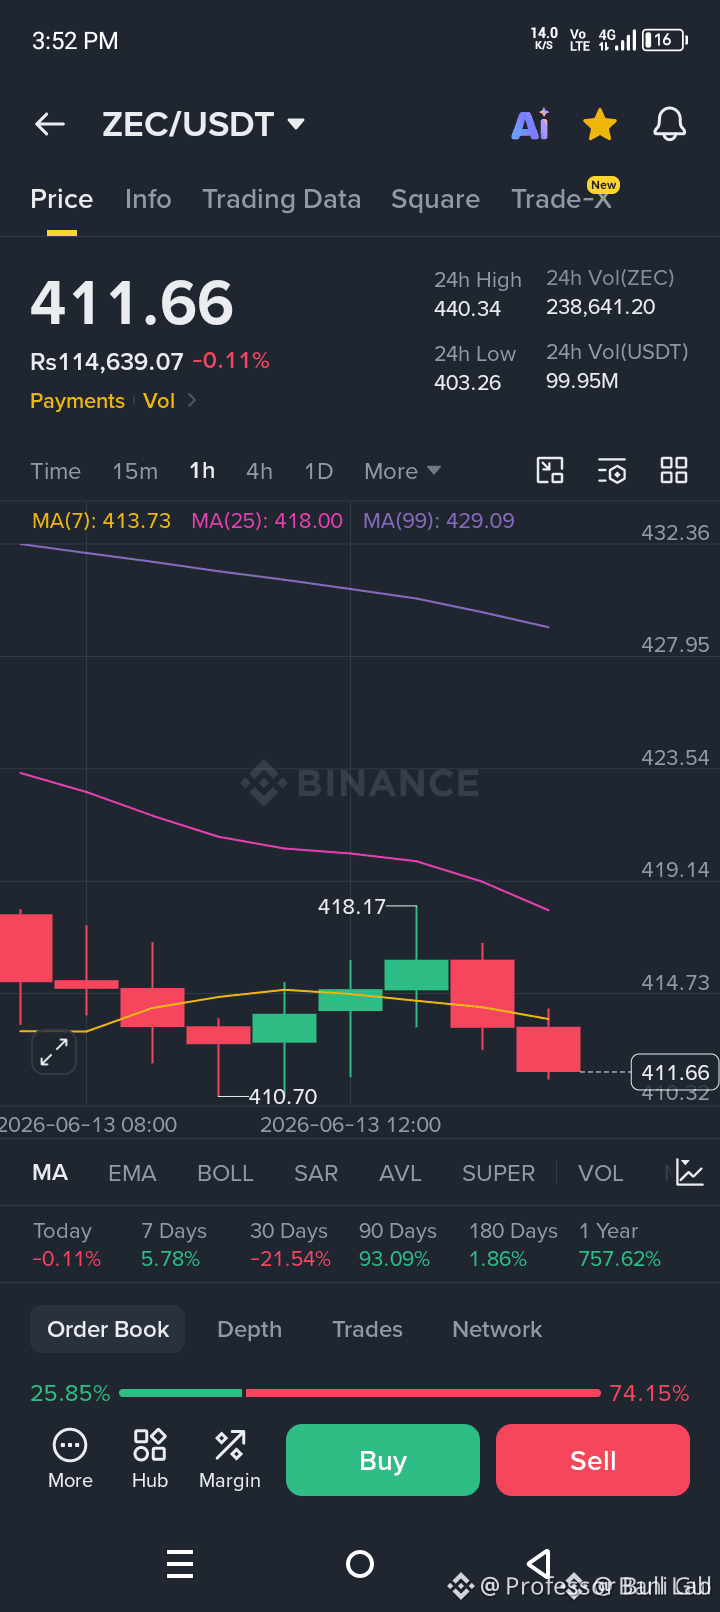Select the 4h chart interval
This screenshot has height=1612, width=720.
point(259,471)
